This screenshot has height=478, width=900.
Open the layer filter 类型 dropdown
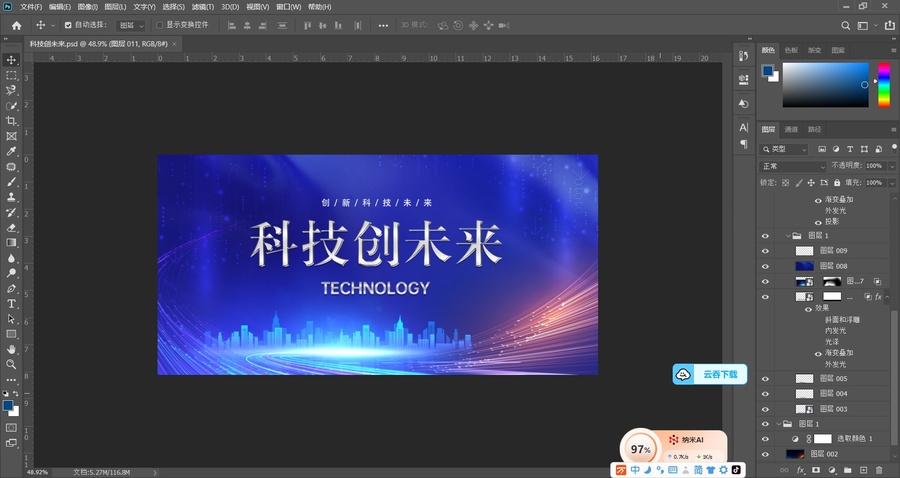click(783, 149)
